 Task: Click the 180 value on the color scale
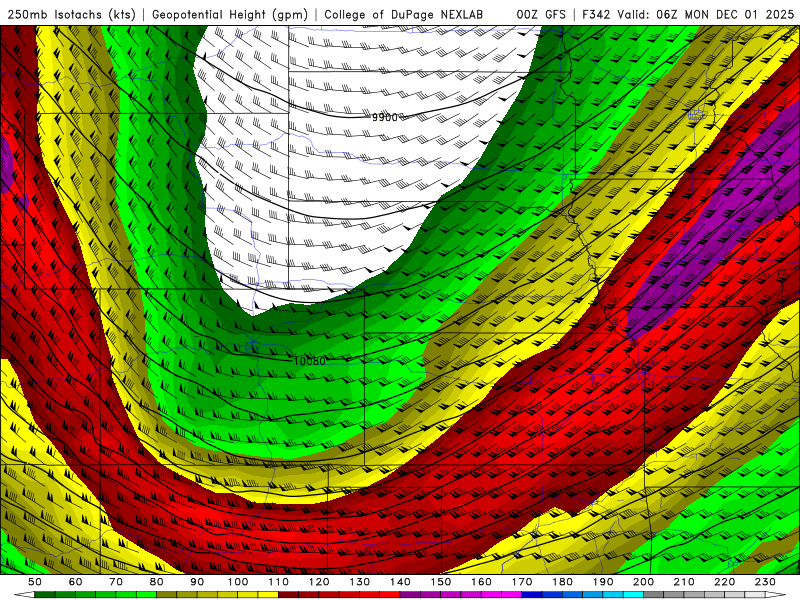562,582
